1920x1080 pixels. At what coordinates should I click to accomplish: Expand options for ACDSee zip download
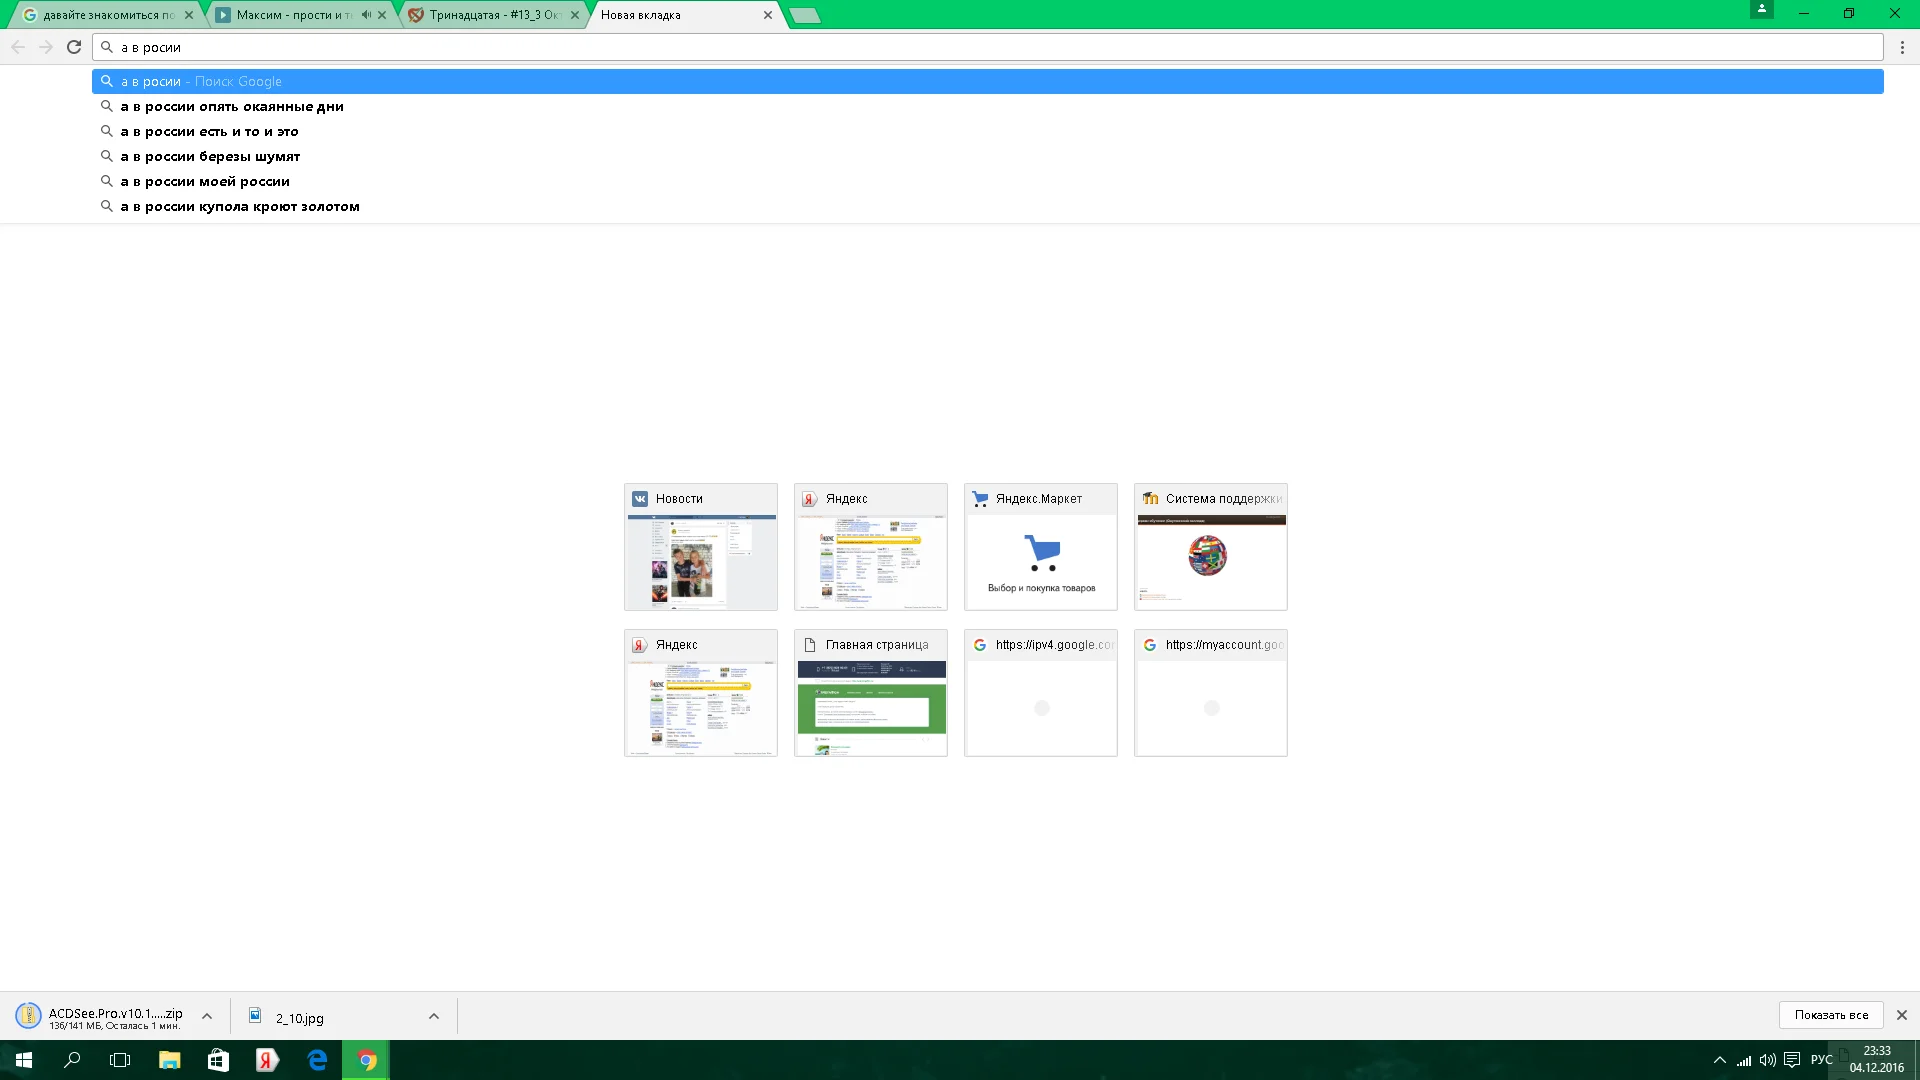(207, 1016)
